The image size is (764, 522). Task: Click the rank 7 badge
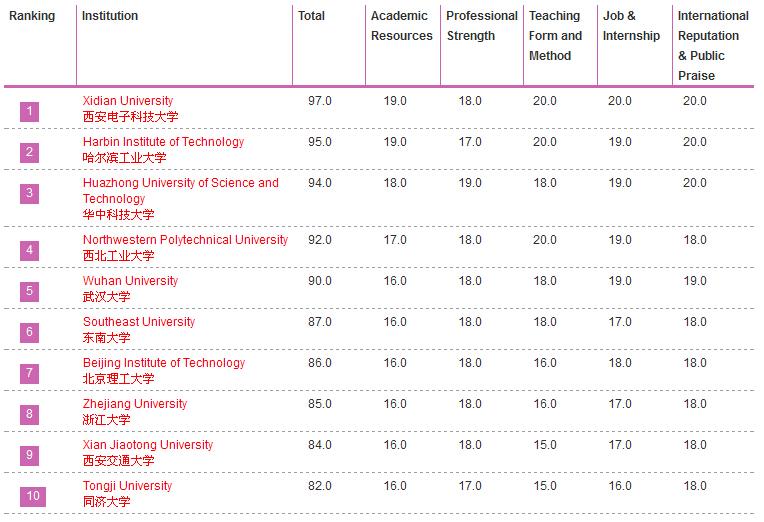click(29, 373)
